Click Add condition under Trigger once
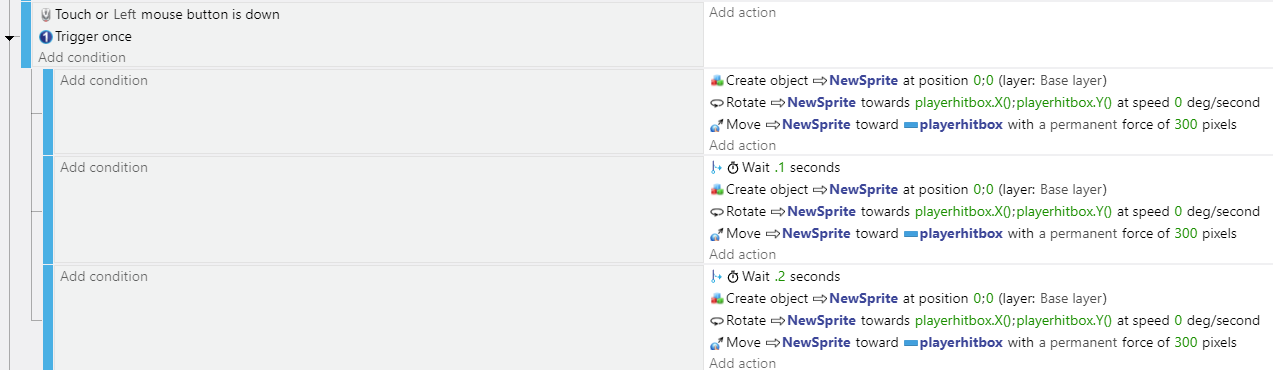 [x=82, y=58]
